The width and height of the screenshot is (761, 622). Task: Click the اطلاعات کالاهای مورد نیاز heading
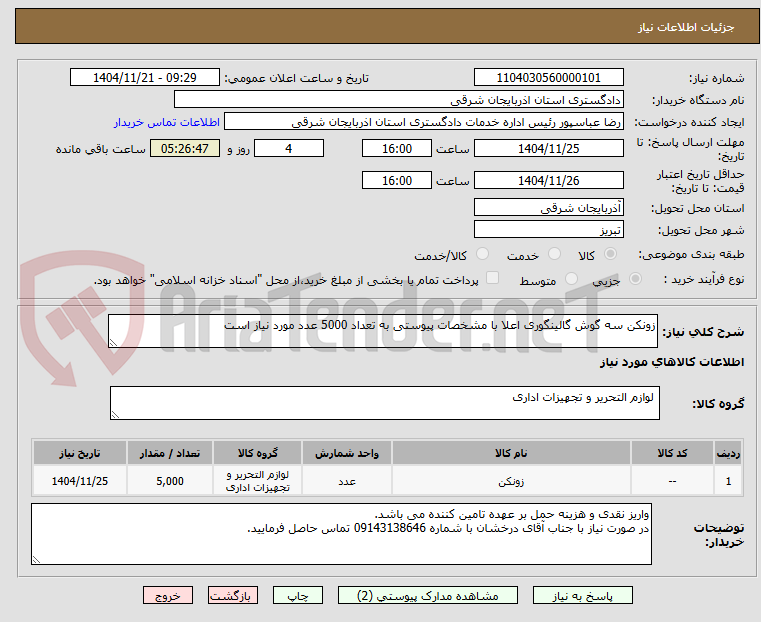point(672,362)
